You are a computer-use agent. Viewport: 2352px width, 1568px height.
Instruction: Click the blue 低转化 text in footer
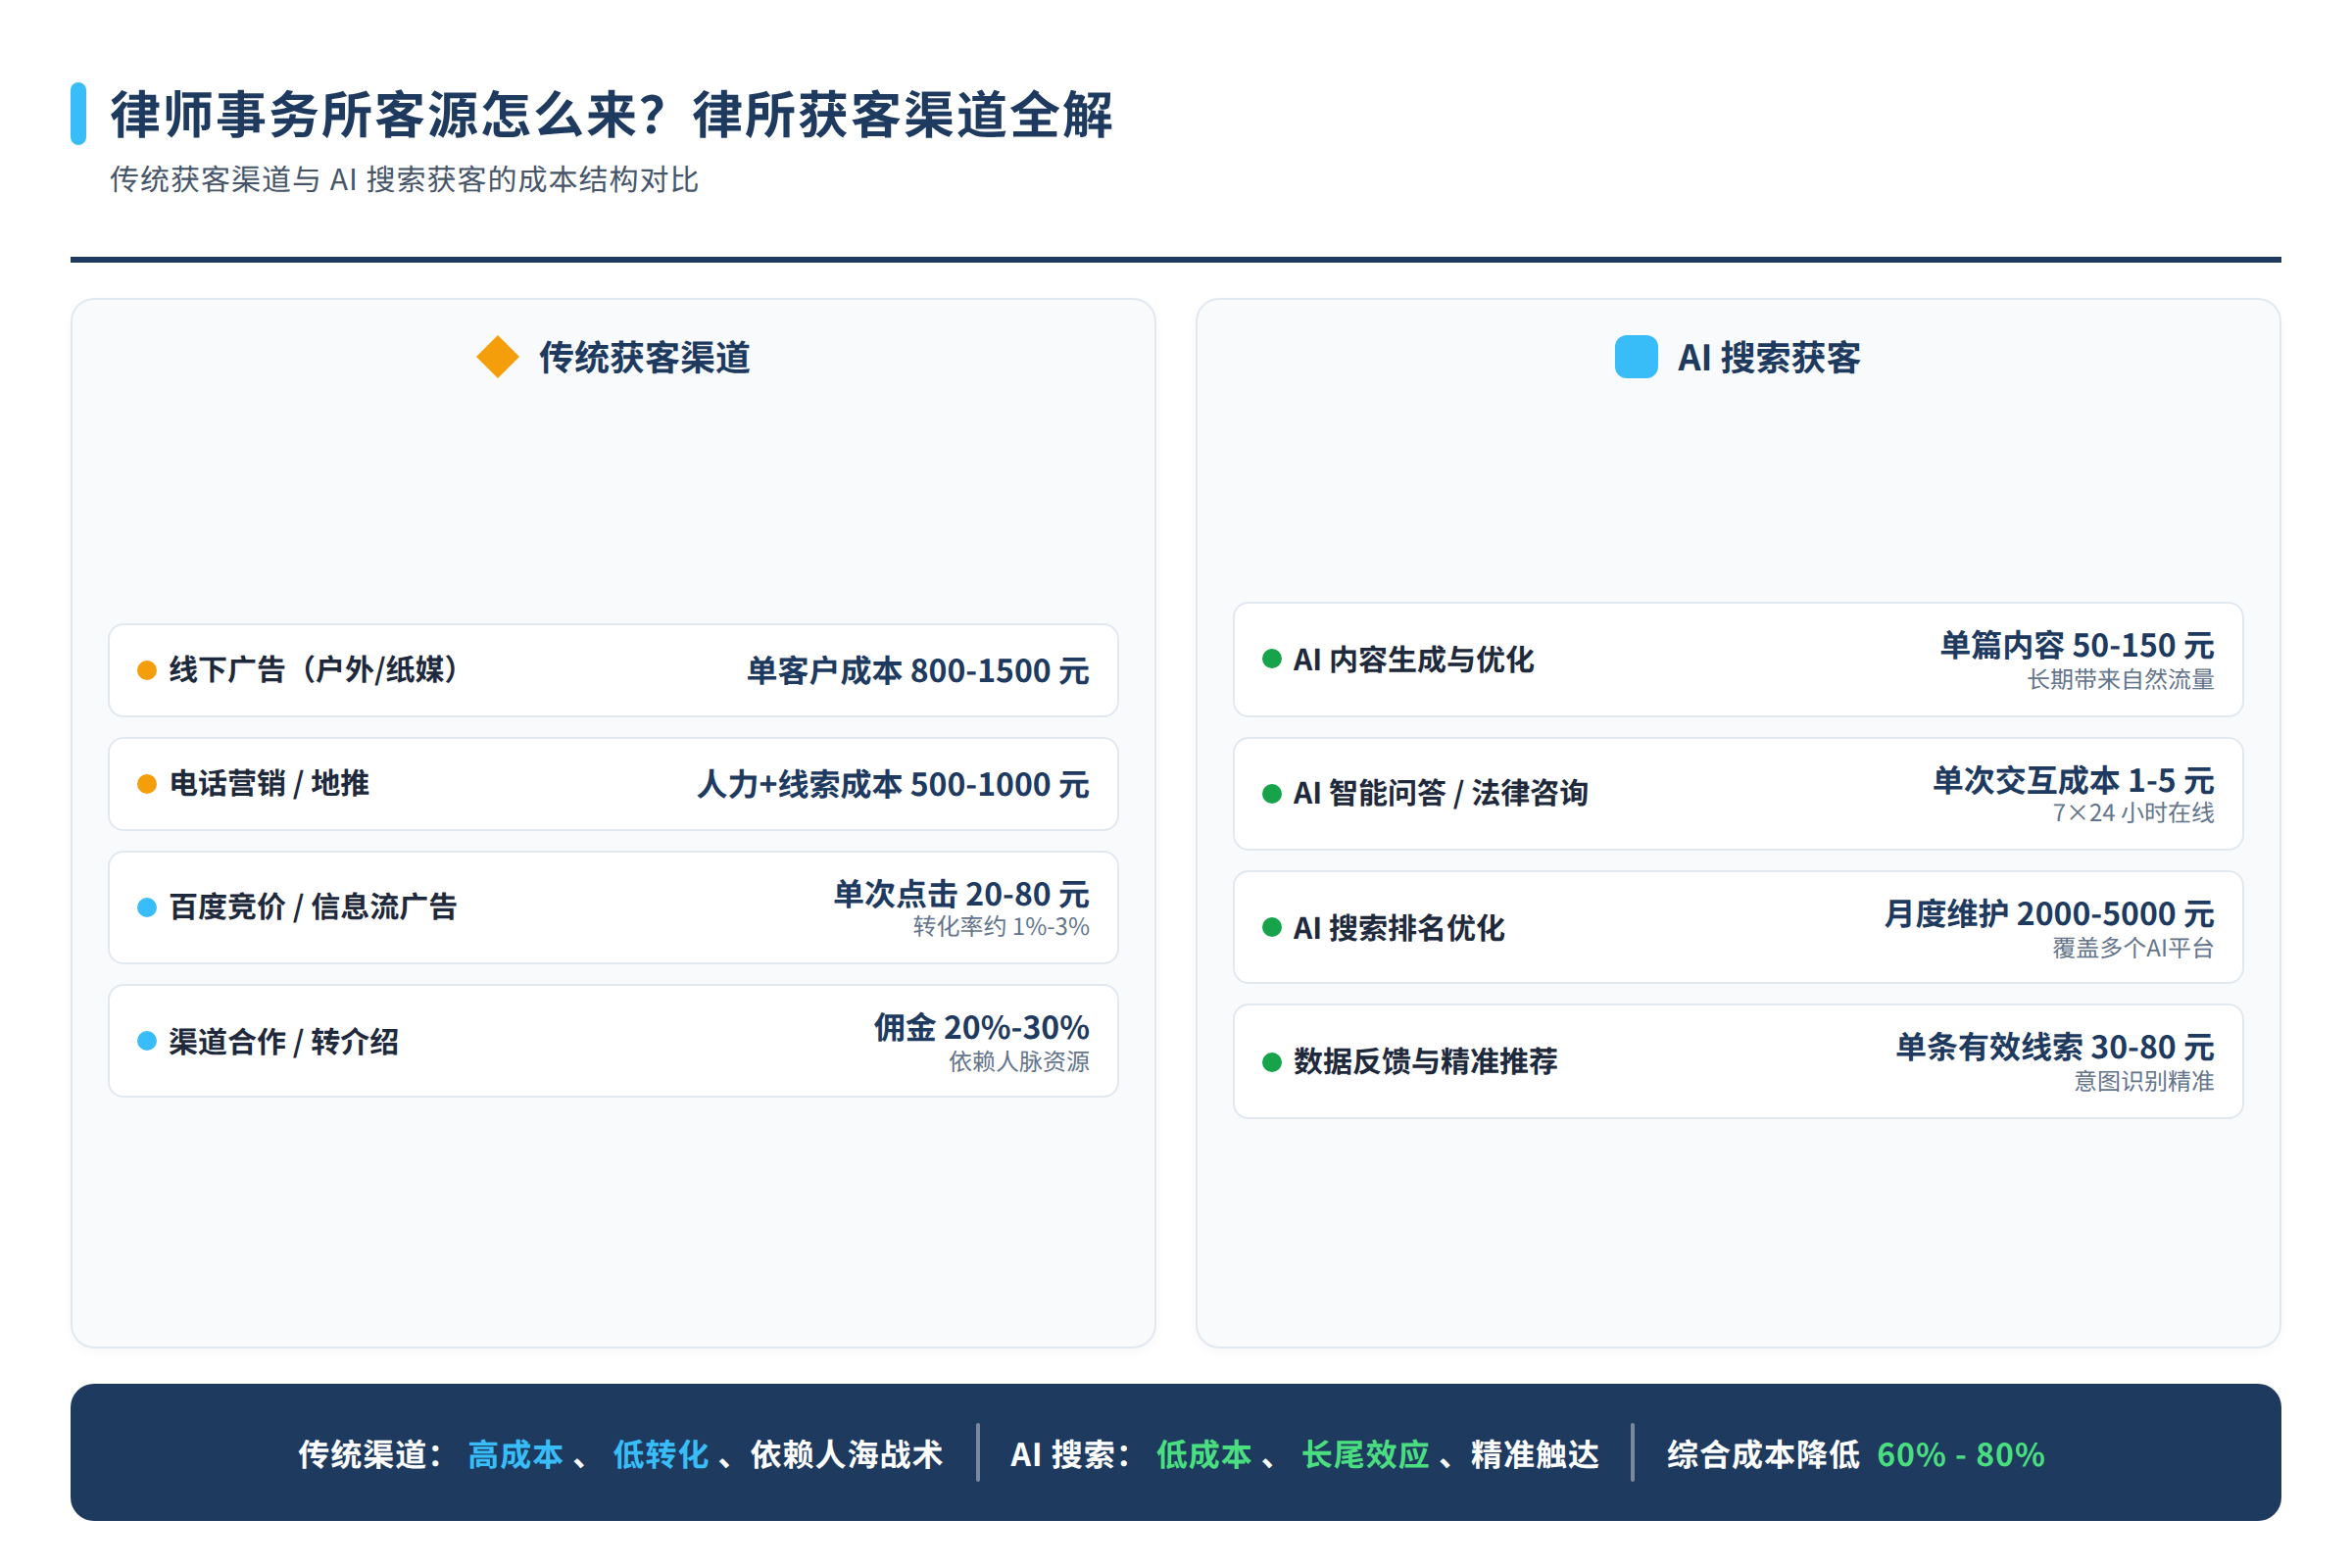(661, 1454)
